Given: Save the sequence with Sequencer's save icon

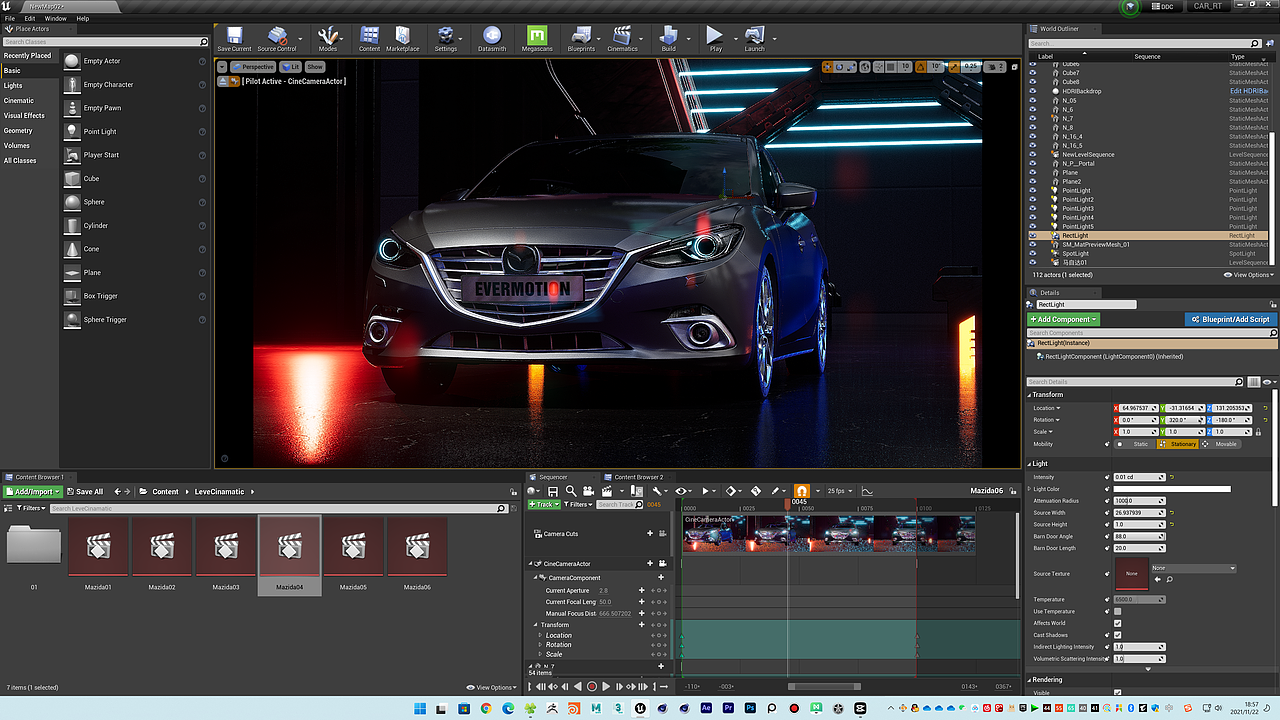Looking at the screenshot, I should click(x=552, y=491).
